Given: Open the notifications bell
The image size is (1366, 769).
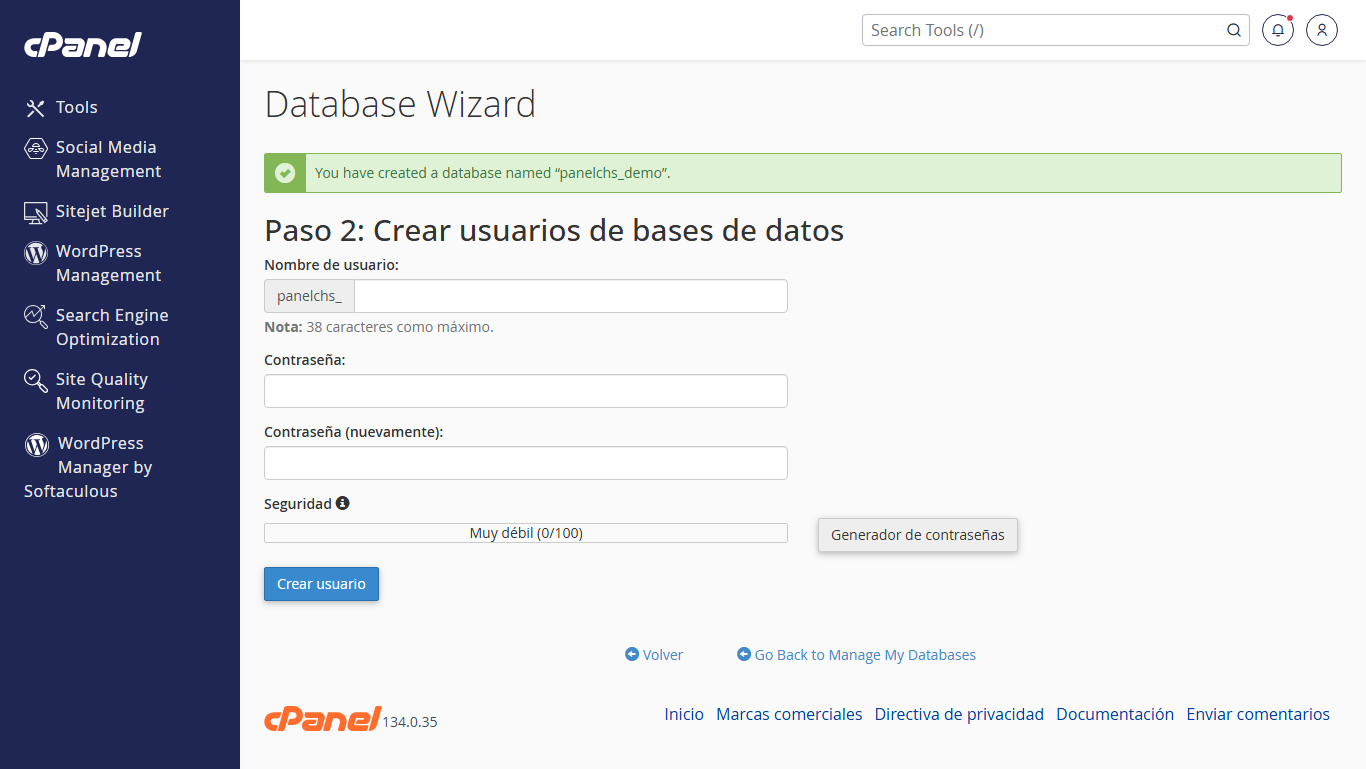Looking at the screenshot, I should pyautogui.click(x=1278, y=30).
